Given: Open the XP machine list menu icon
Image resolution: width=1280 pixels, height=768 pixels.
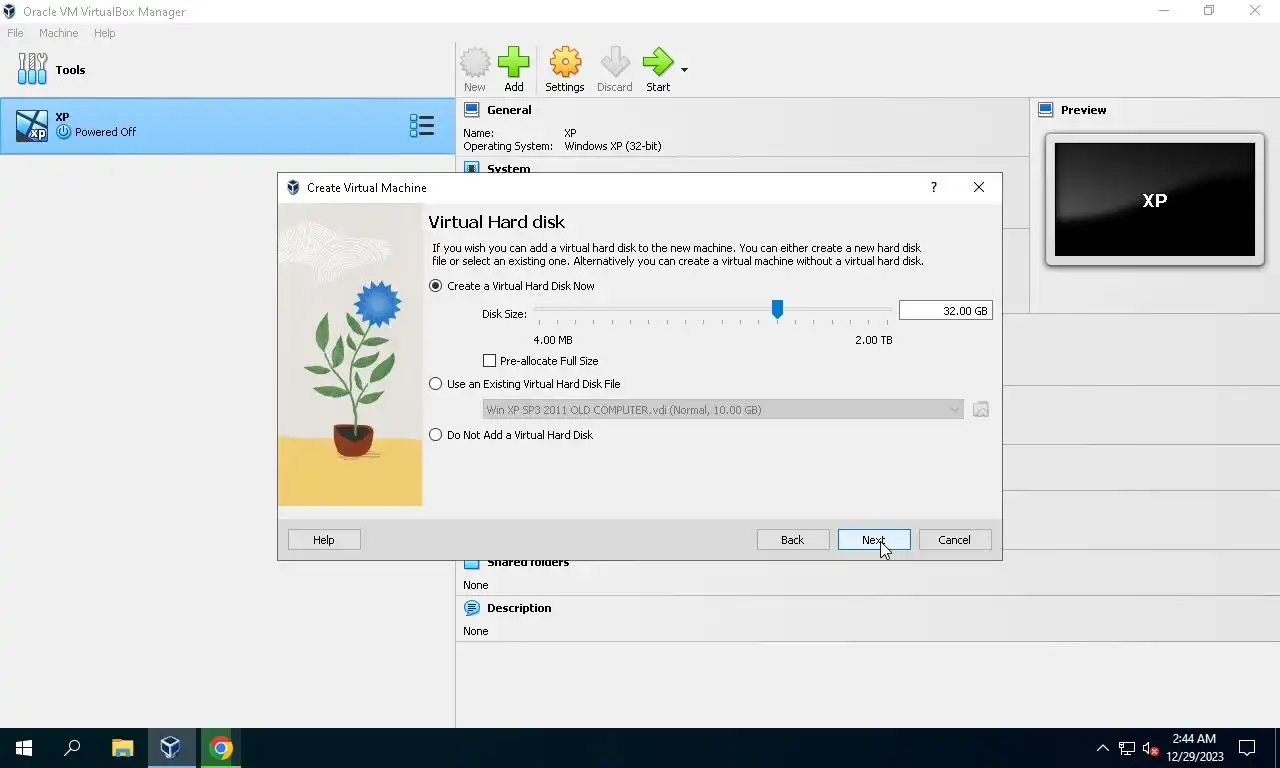Looking at the screenshot, I should [x=422, y=125].
